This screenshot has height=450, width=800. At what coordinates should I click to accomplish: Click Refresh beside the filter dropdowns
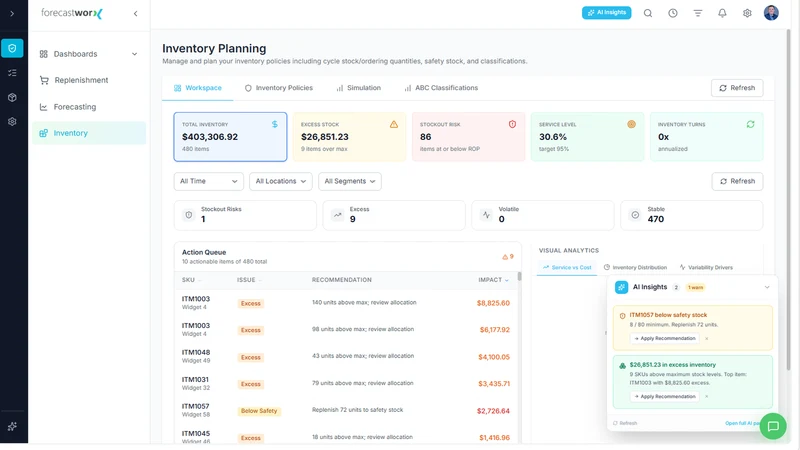pos(737,181)
